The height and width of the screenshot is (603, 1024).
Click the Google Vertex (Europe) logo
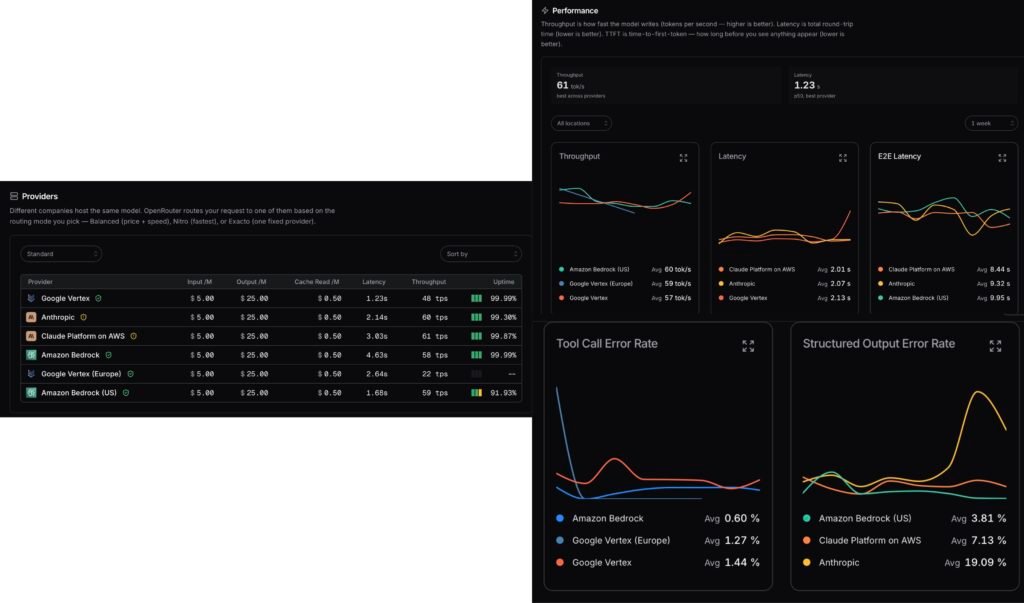pos(31,374)
